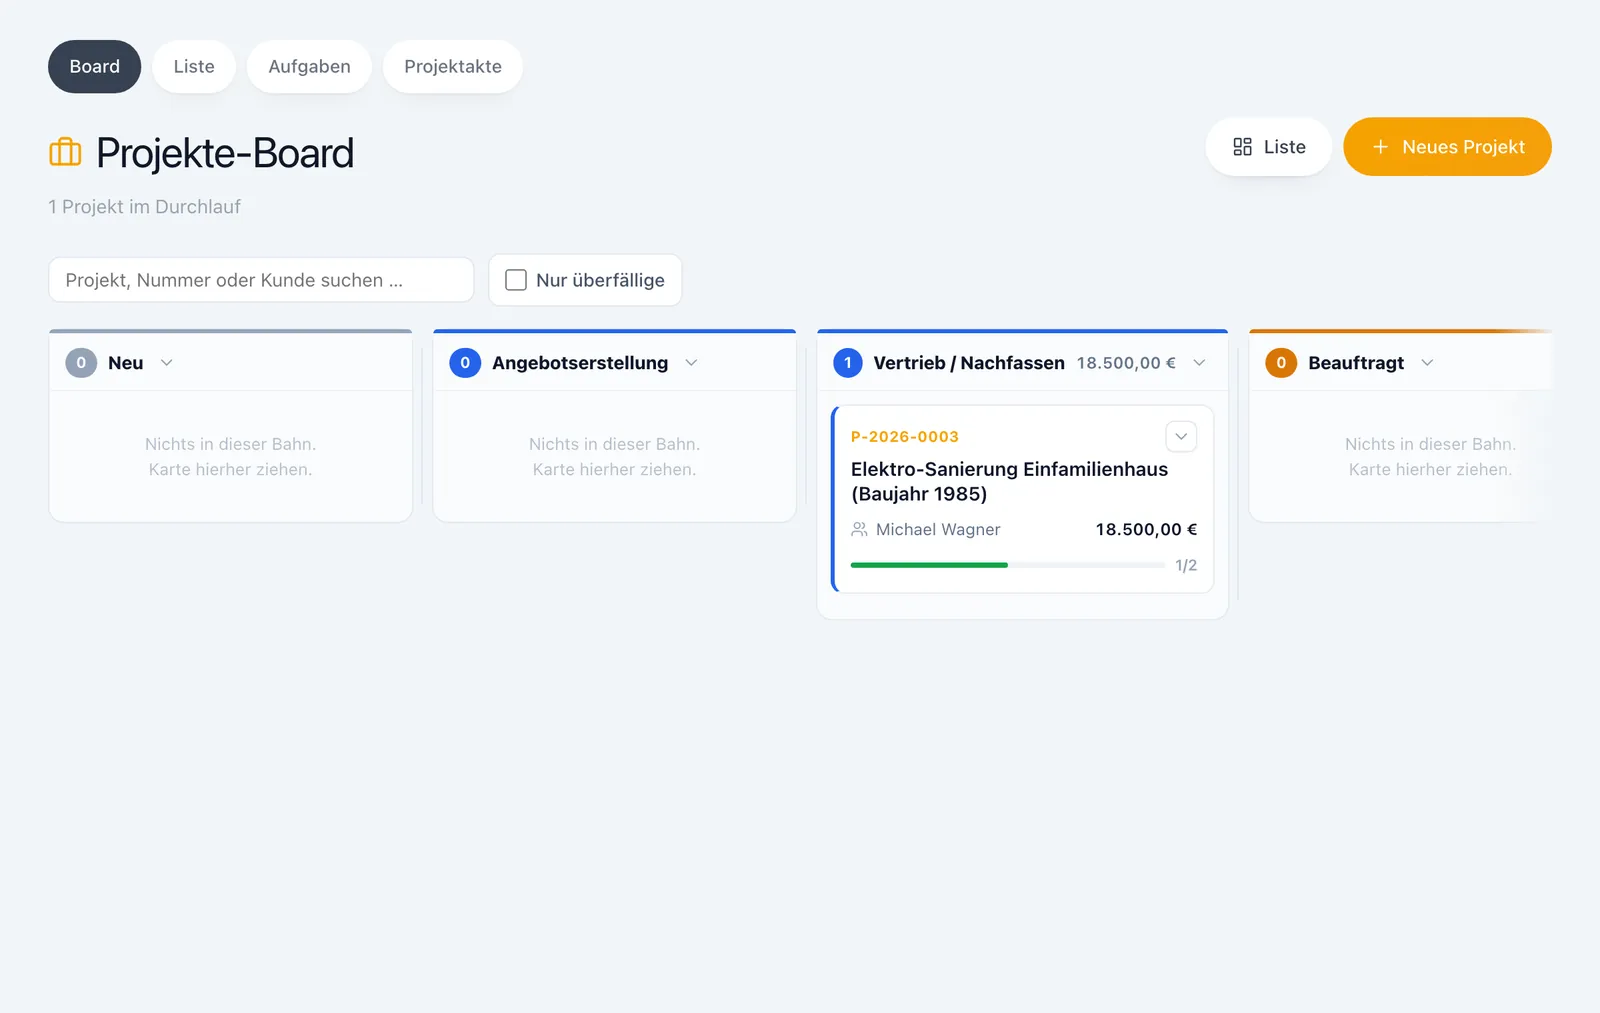Open the Elektro-Sanierung Einfamilienhaus card title

coord(1009,481)
